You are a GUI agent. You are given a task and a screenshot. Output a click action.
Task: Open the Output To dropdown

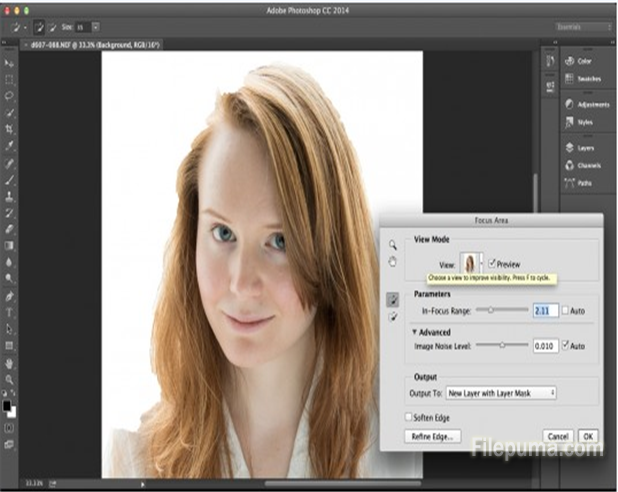[x=501, y=394]
